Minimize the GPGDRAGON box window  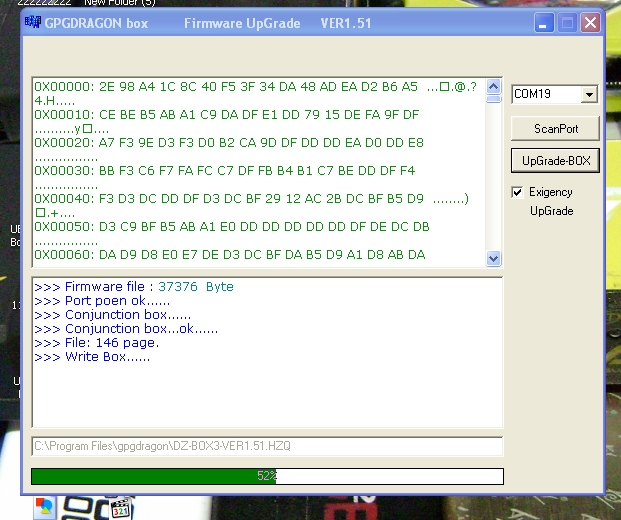coord(544,23)
